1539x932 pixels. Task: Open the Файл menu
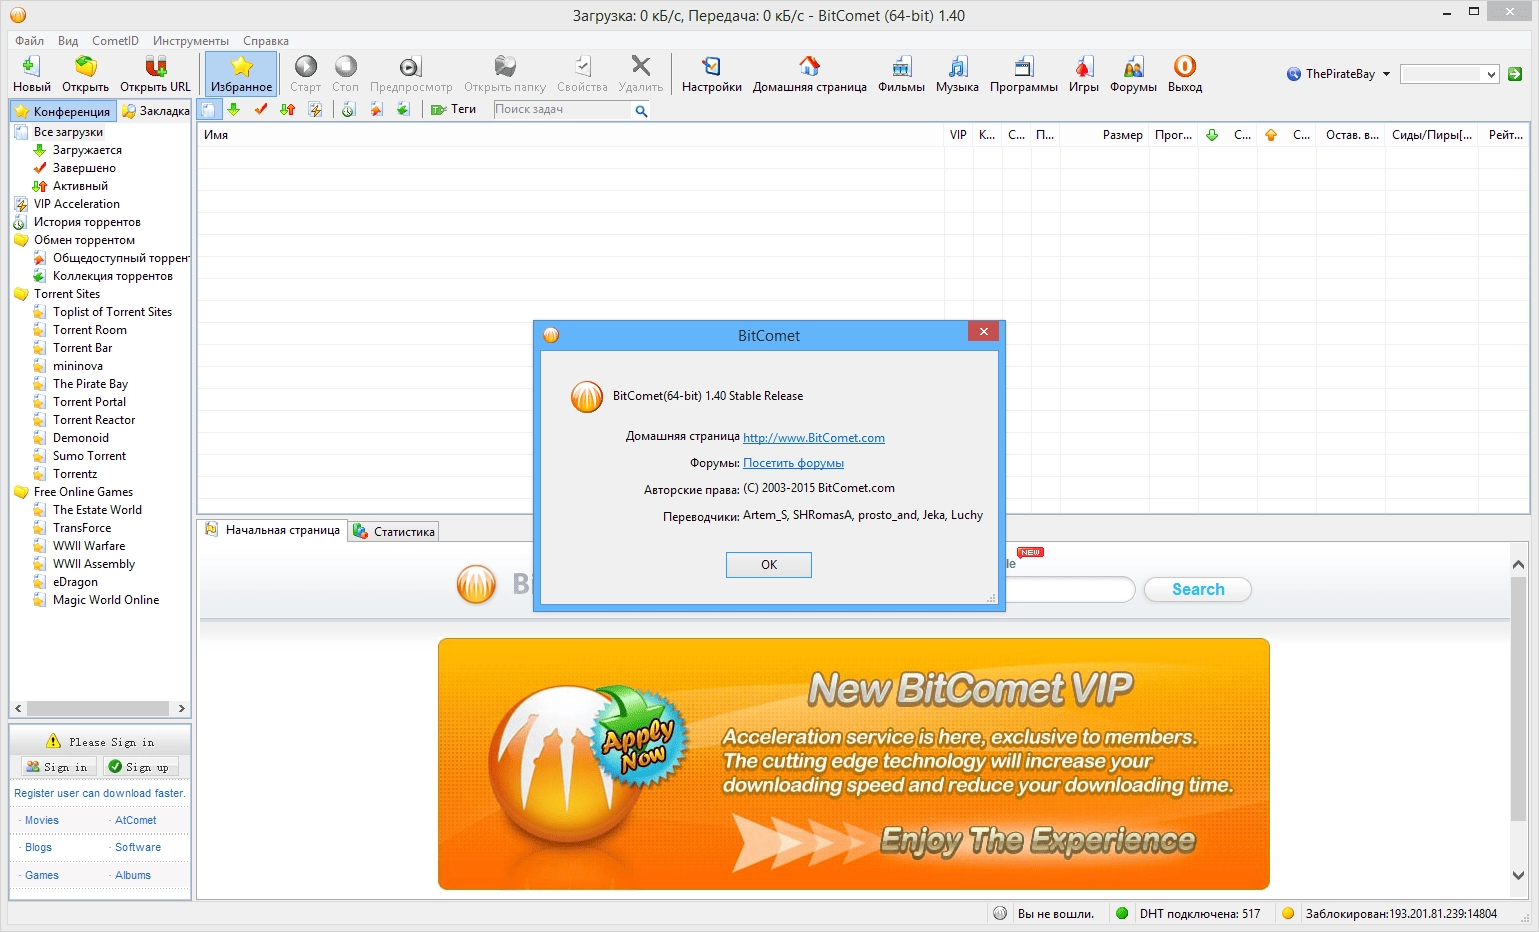pyautogui.click(x=29, y=41)
